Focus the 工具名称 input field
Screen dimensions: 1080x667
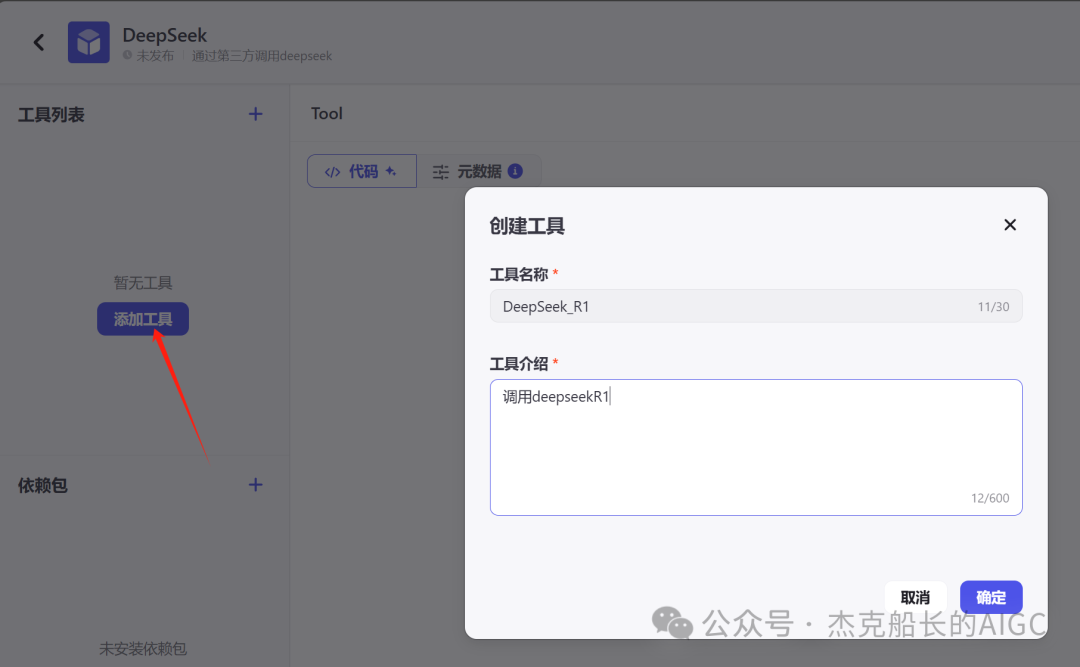pyautogui.click(x=730, y=307)
